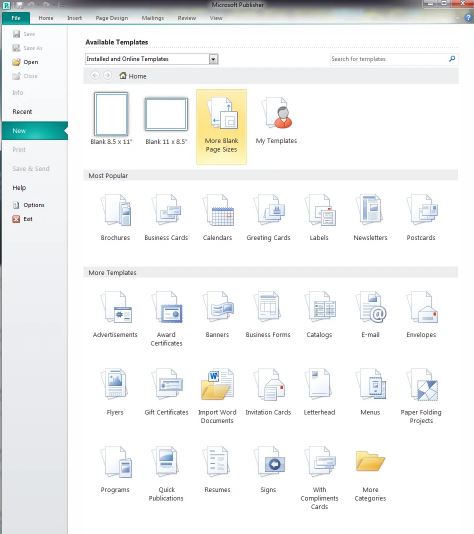Viewport: 474px width, 534px height.
Task: Choose the Greeting Cards template category
Action: click(268, 217)
